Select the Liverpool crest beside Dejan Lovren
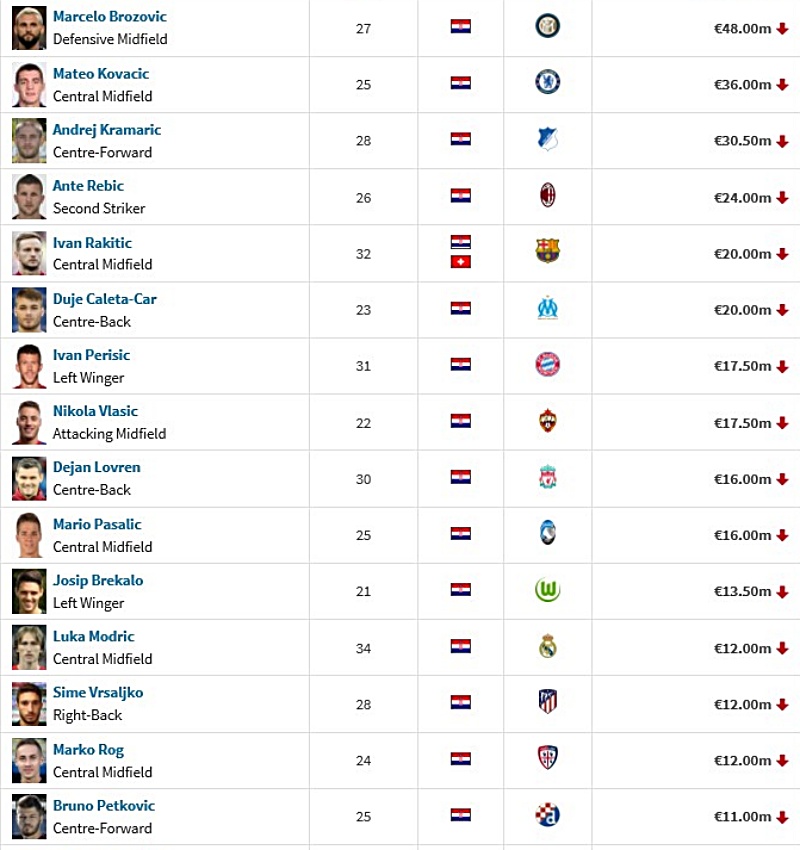 (547, 477)
